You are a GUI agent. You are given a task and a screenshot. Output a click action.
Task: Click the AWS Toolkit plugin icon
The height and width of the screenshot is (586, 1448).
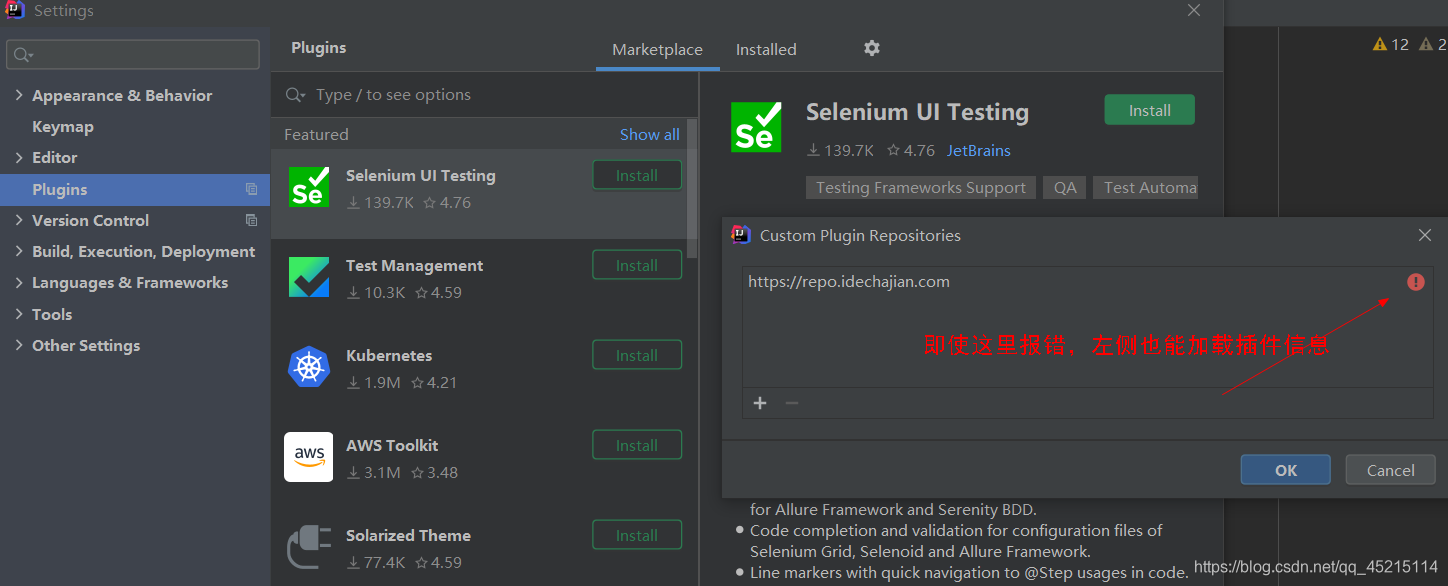[x=309, y=457]
